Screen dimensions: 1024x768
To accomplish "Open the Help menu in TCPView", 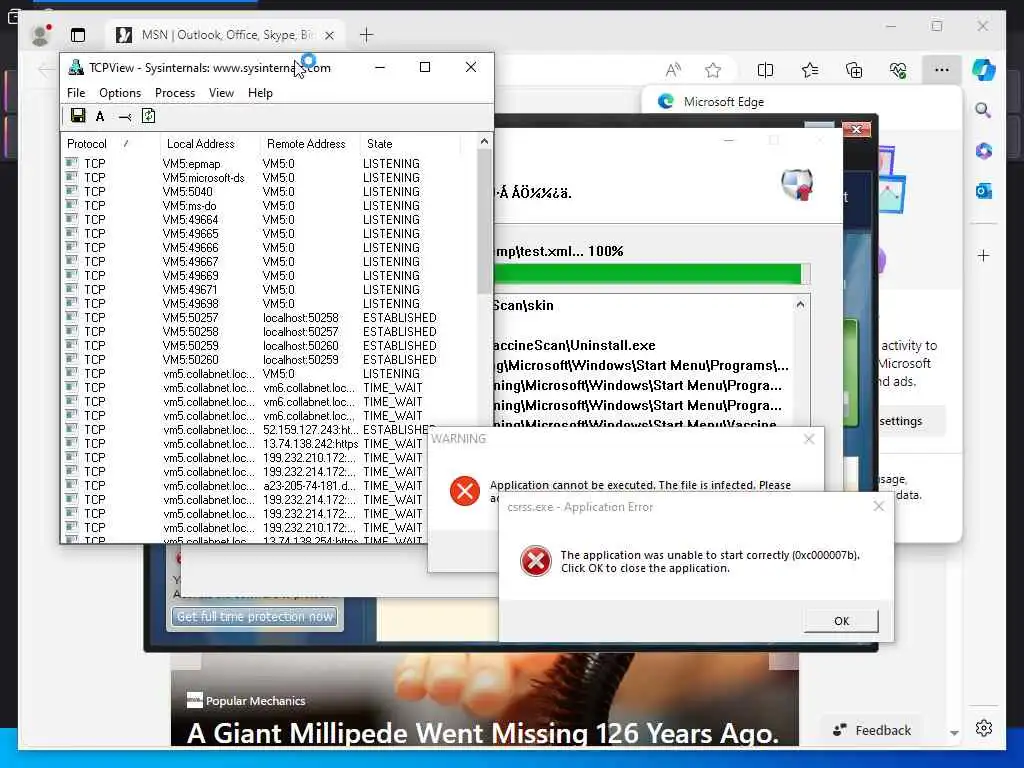I will (x=261, y=93).
